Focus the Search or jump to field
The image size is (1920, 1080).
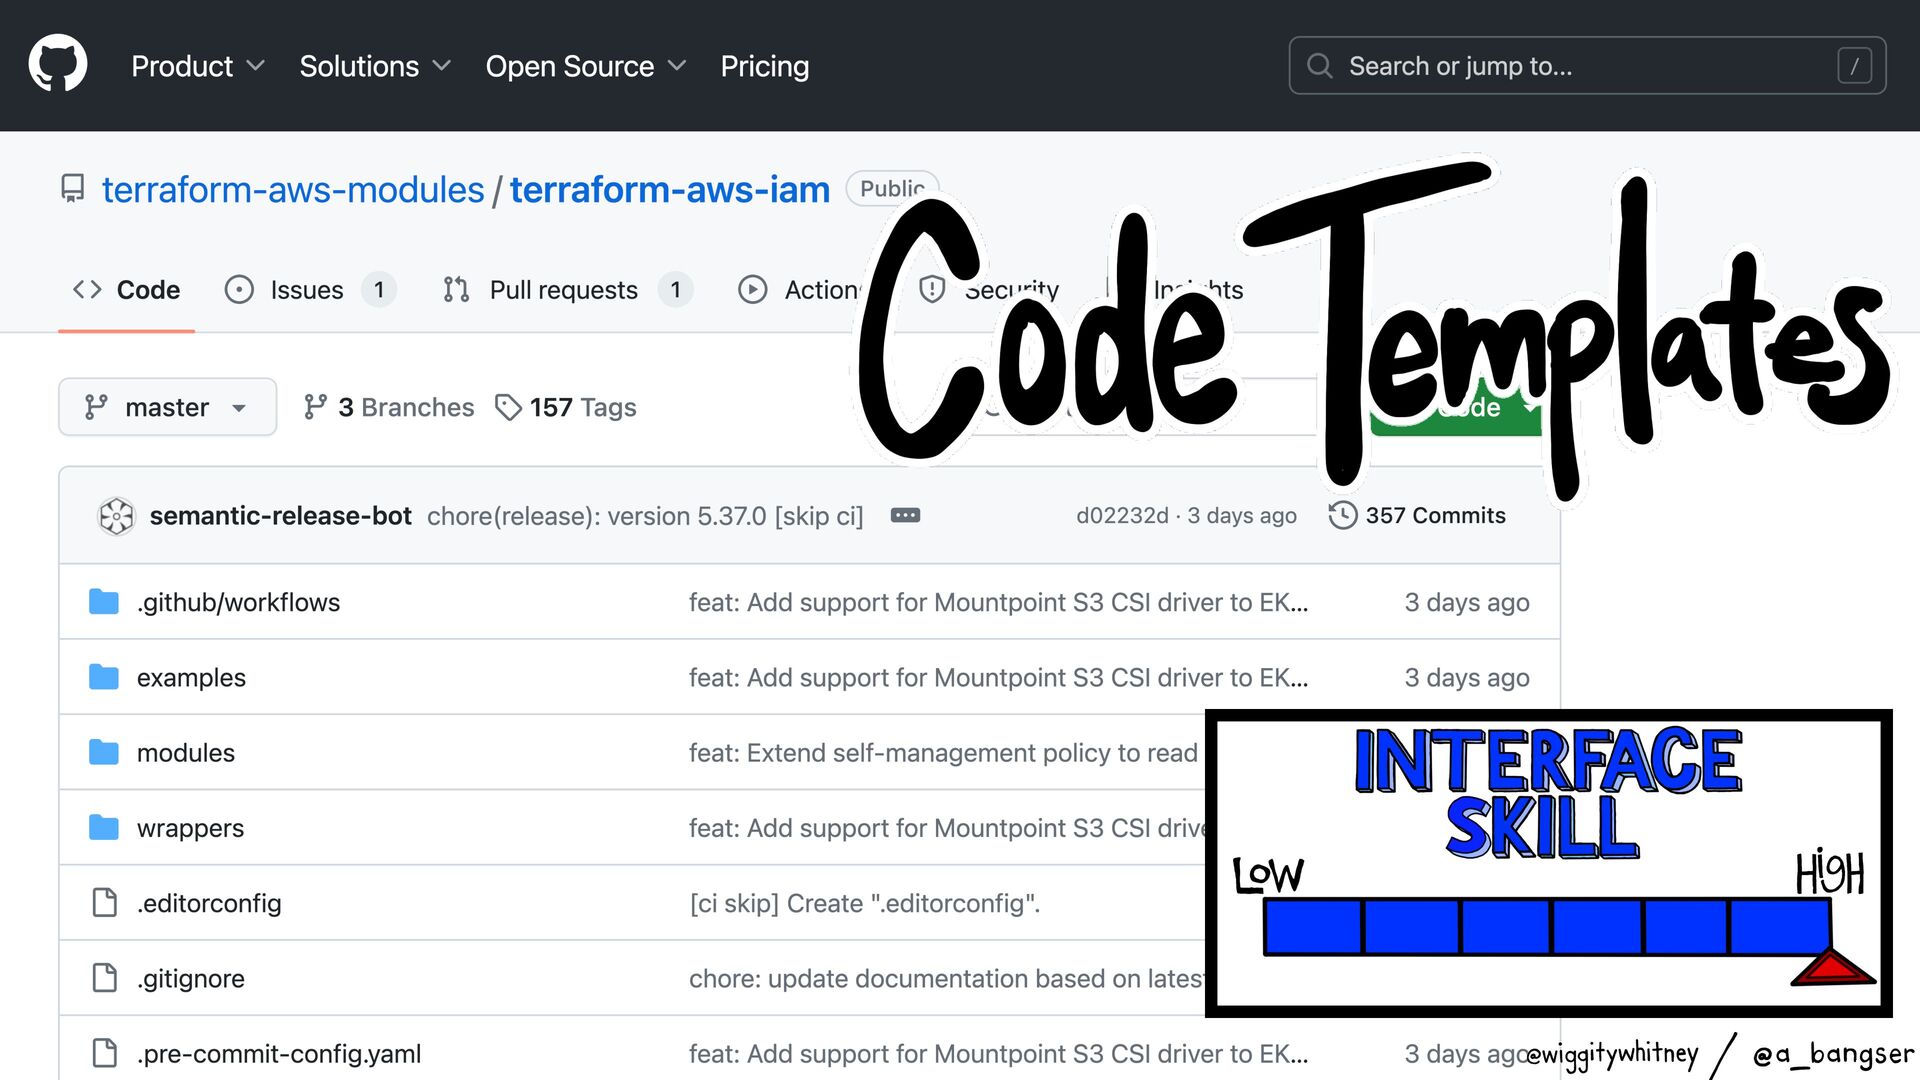click(1587, 66)
